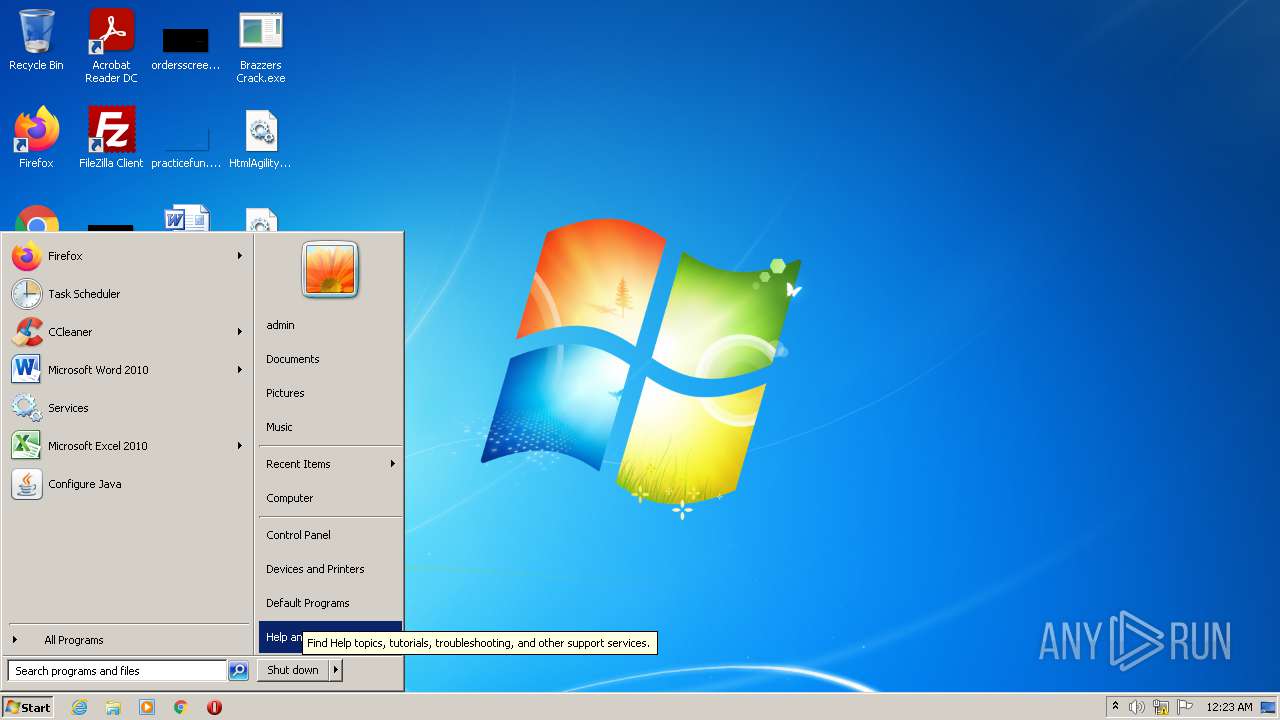Select the HtmlAgility... desktop file
This screenshot has height=720, width=1280.
pos(261,138)
